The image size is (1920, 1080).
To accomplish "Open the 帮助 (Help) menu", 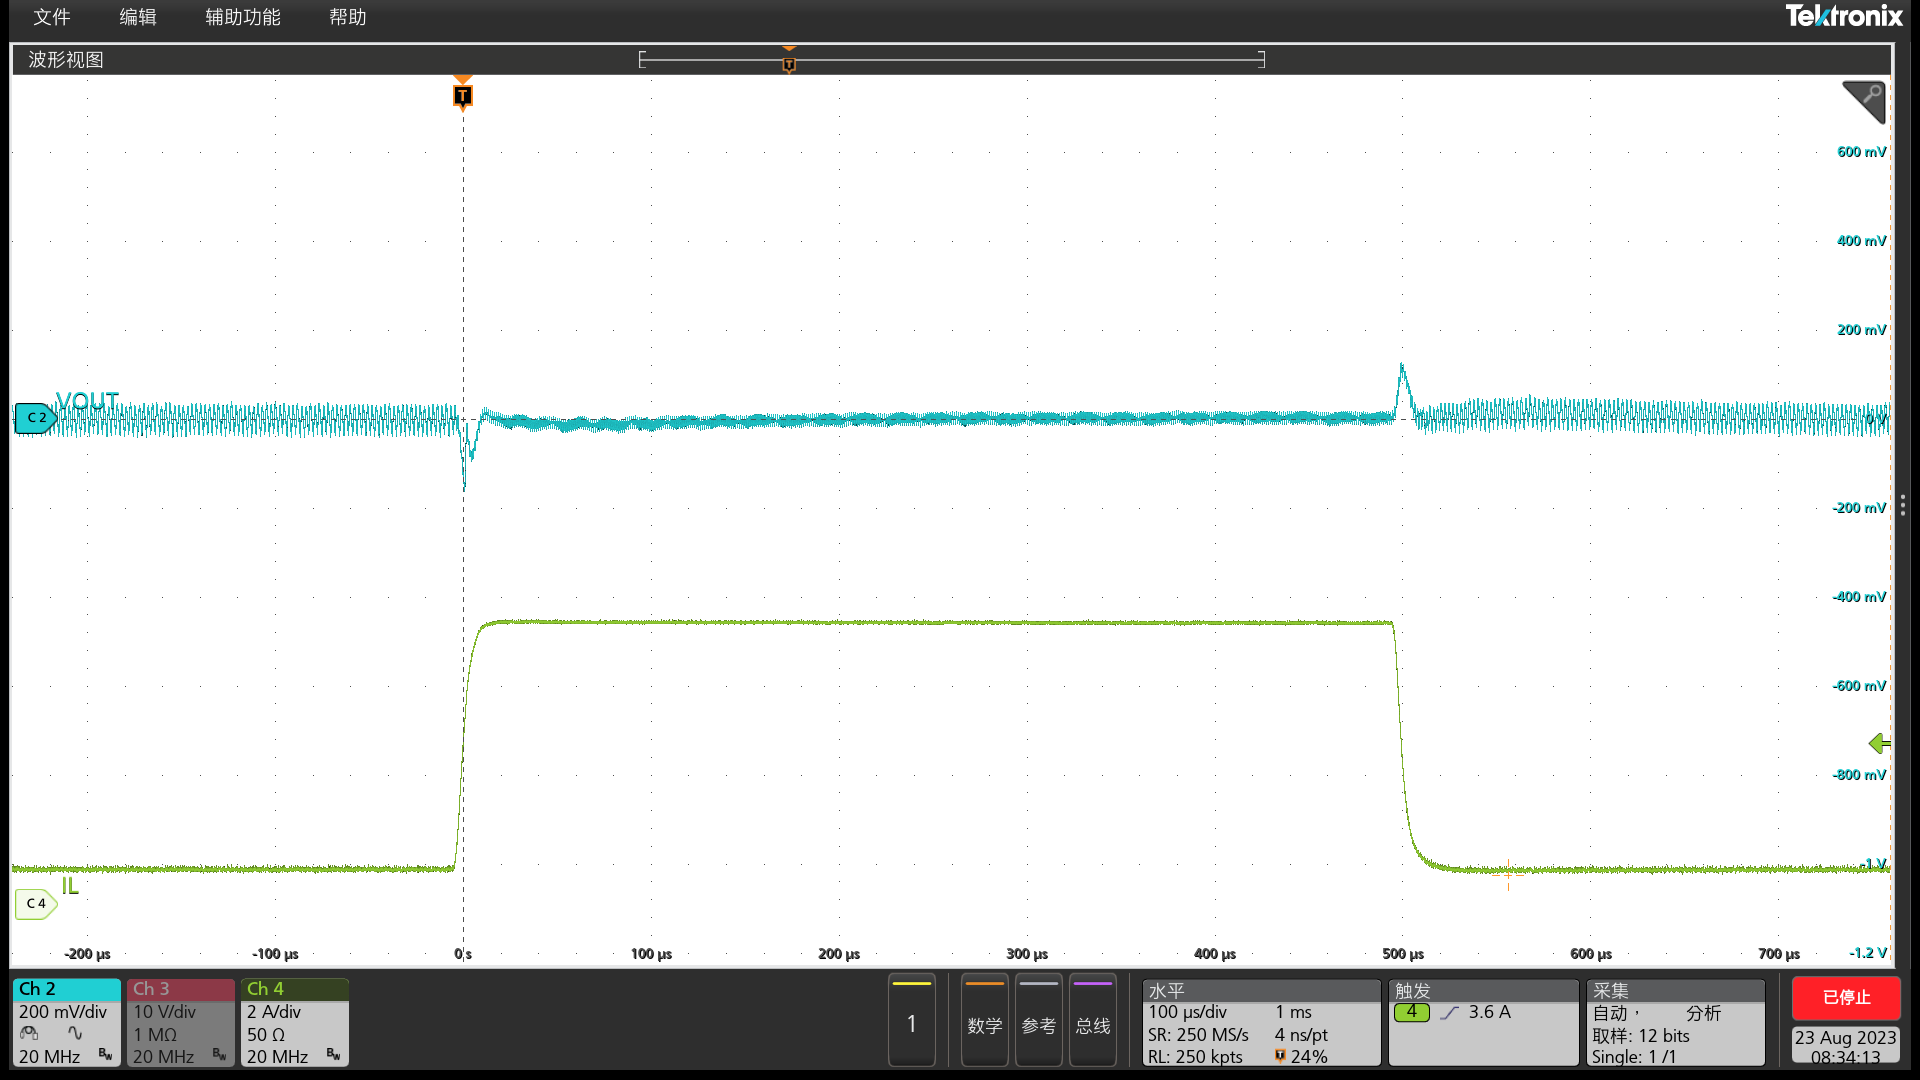I will tap(347, 17).
